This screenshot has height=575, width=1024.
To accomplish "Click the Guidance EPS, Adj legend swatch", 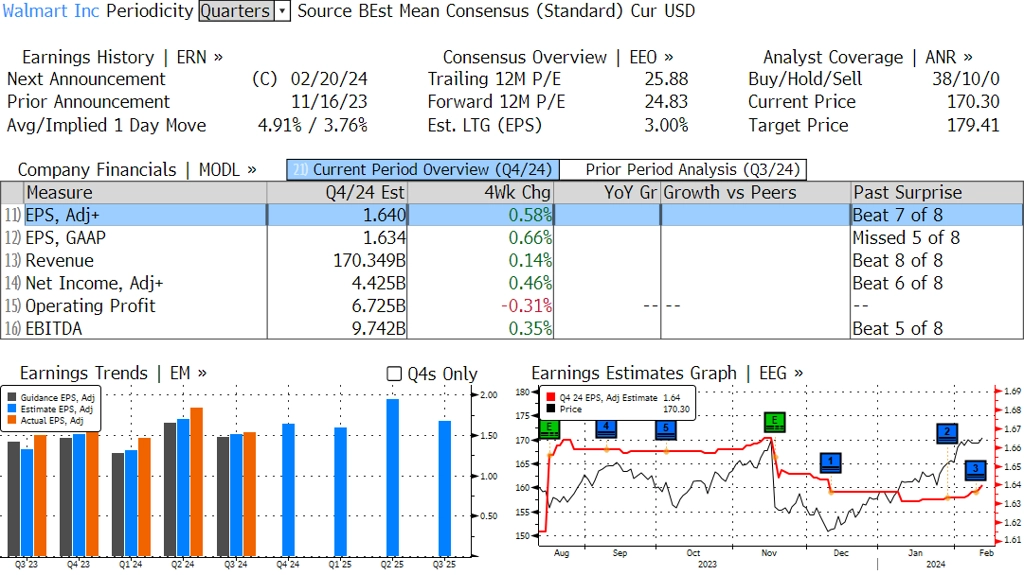I will [12, 397].
